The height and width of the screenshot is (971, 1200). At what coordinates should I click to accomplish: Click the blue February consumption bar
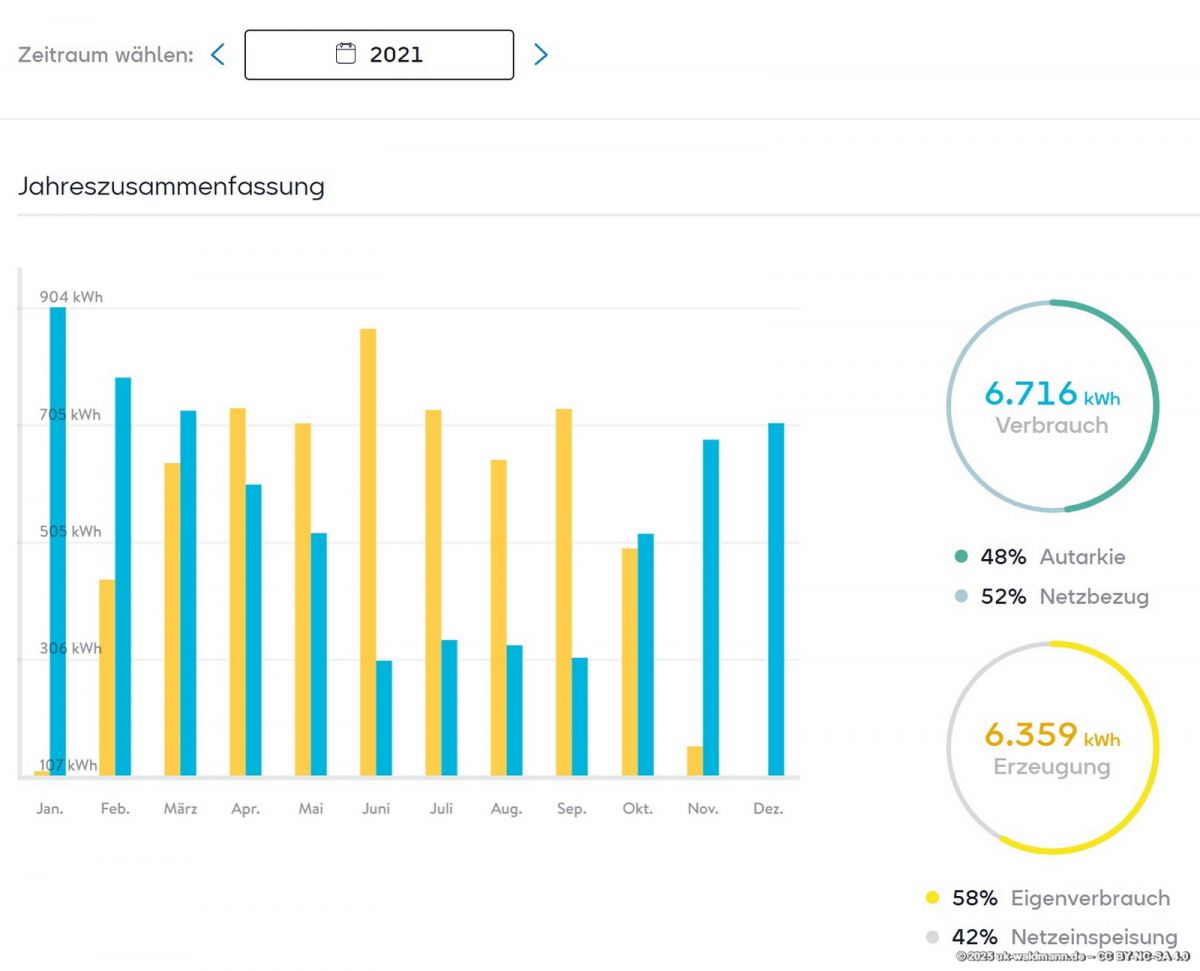pos(123,576)
